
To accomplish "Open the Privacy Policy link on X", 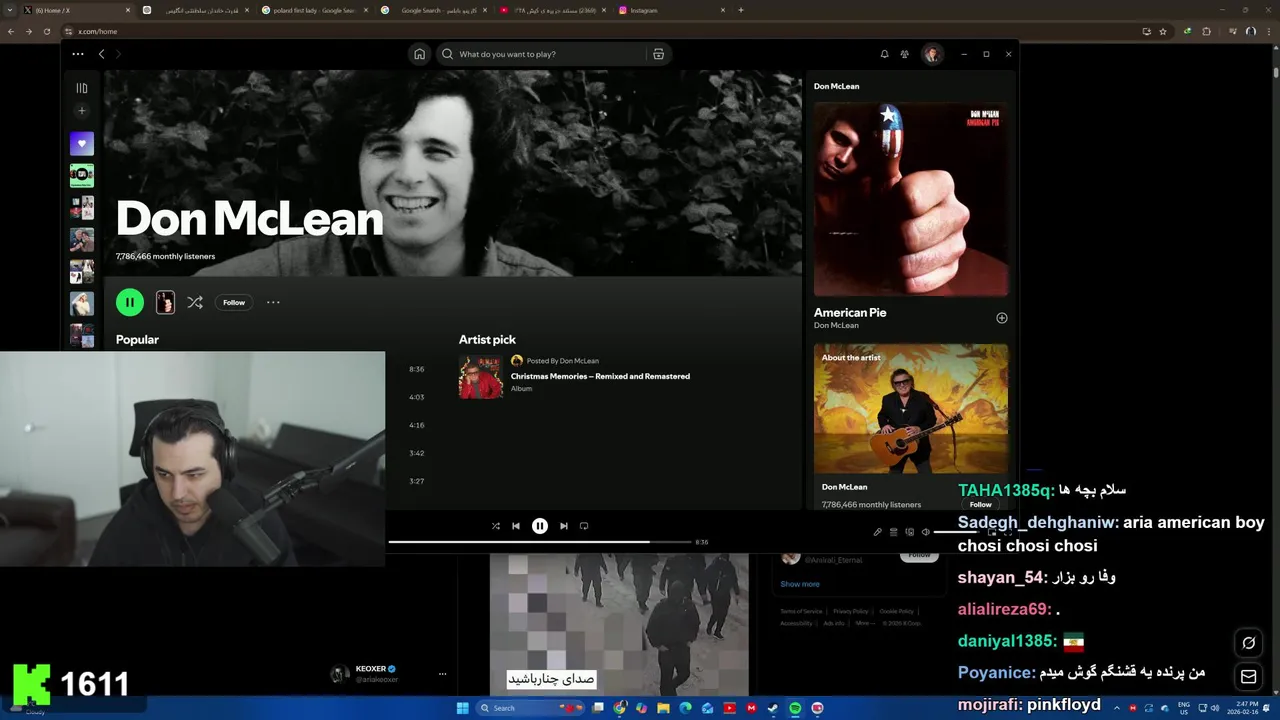I will [x=851, y=611].
